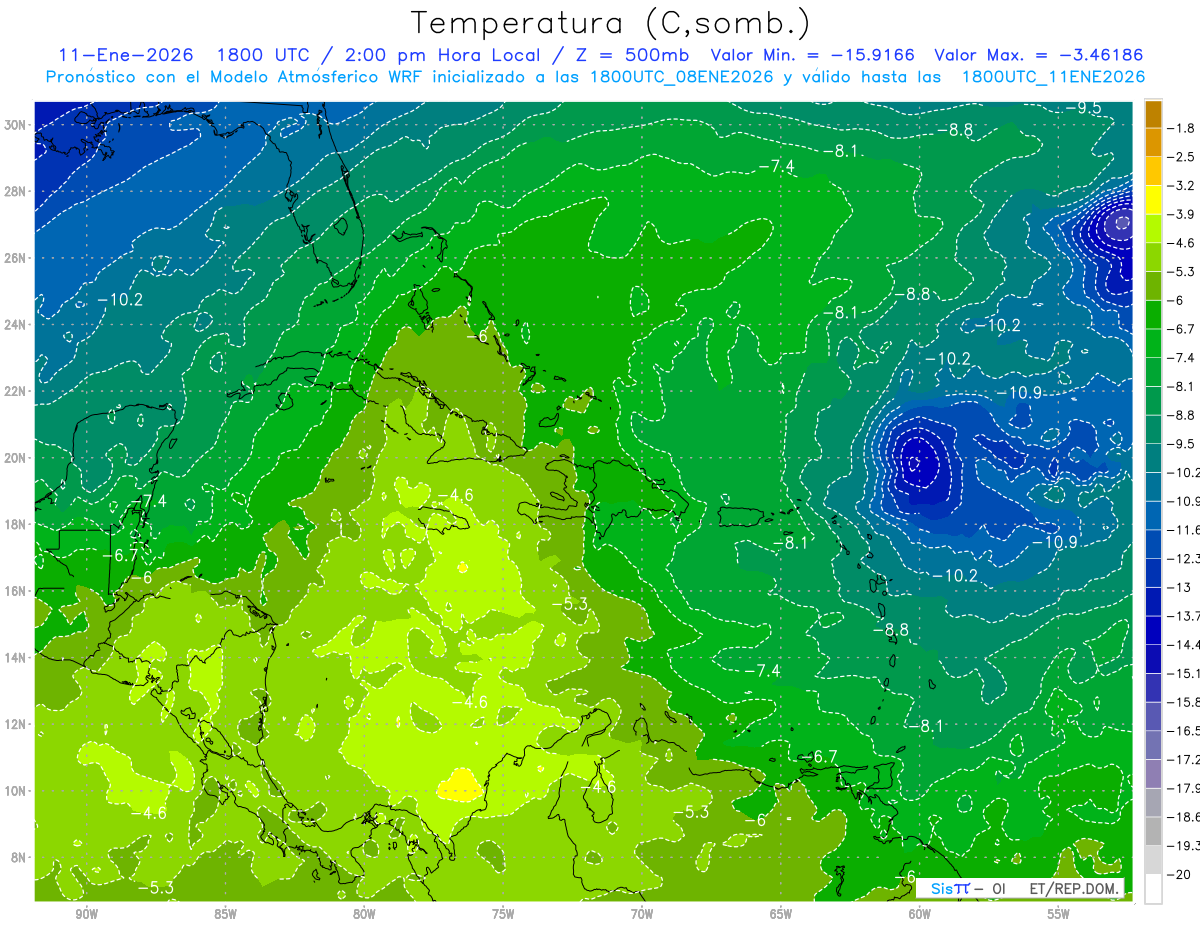Click the title "Temperatura (C,somb.)"

coord(611,23)
